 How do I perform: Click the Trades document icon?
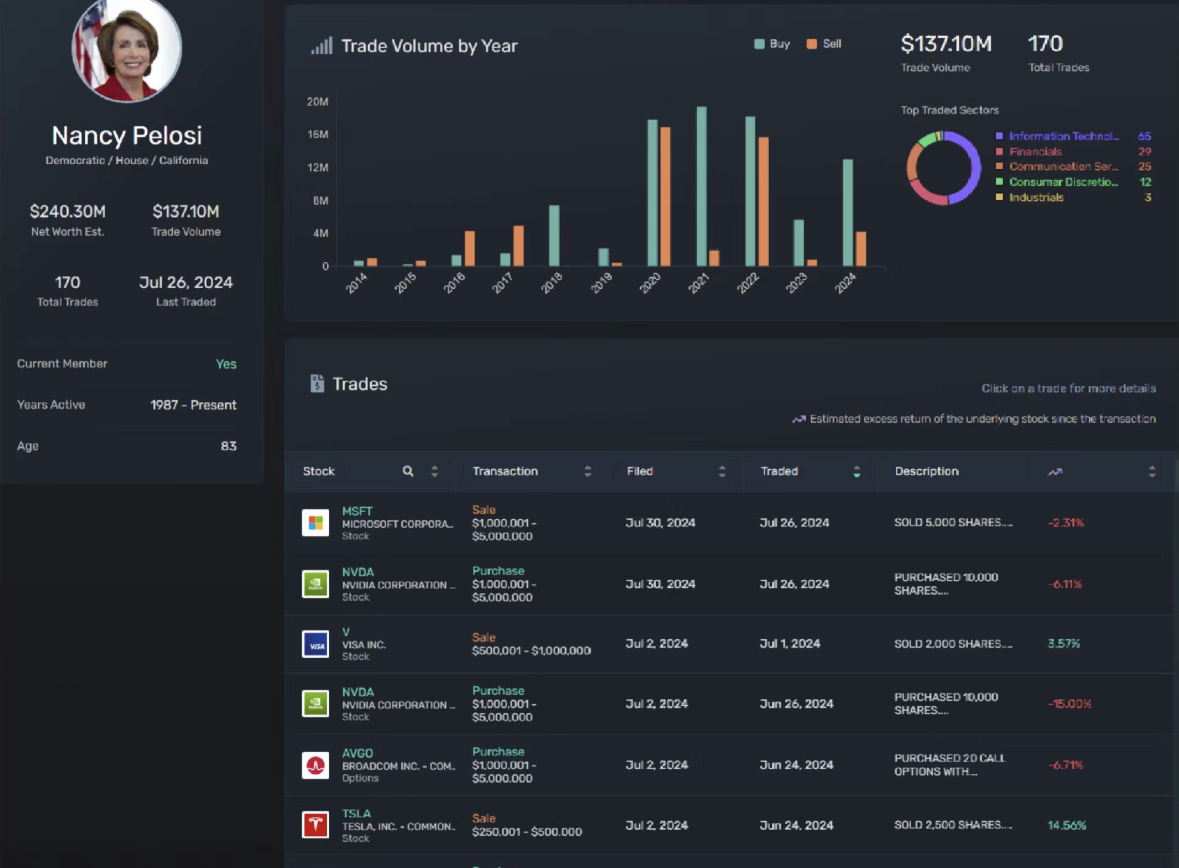317,384
